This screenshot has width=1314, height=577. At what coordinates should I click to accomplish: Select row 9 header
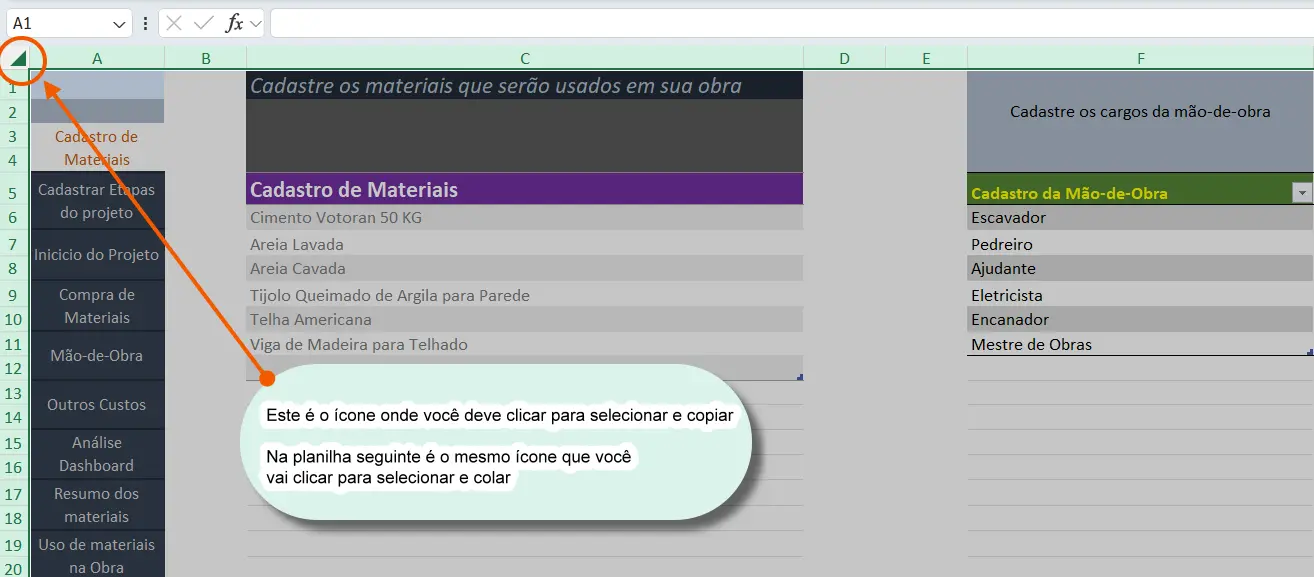point(14,295)
